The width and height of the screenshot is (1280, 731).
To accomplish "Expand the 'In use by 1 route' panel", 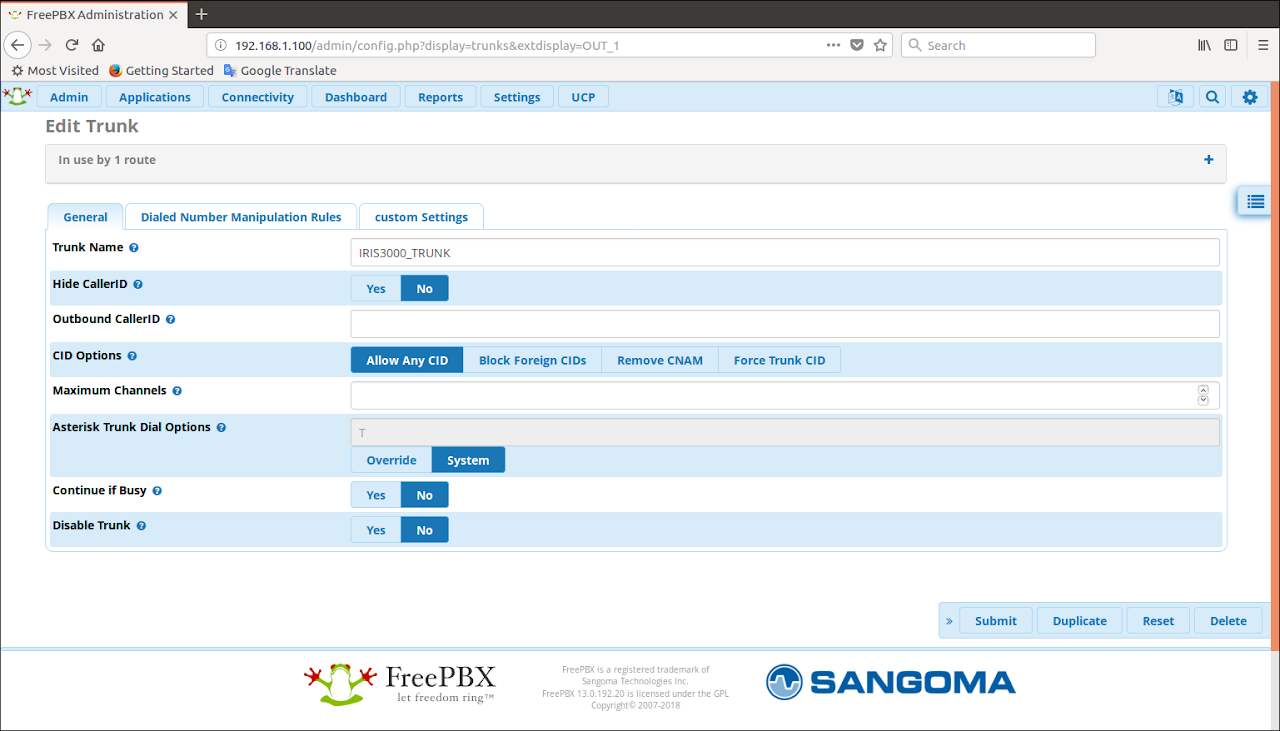I will (x=1208, y=160).
